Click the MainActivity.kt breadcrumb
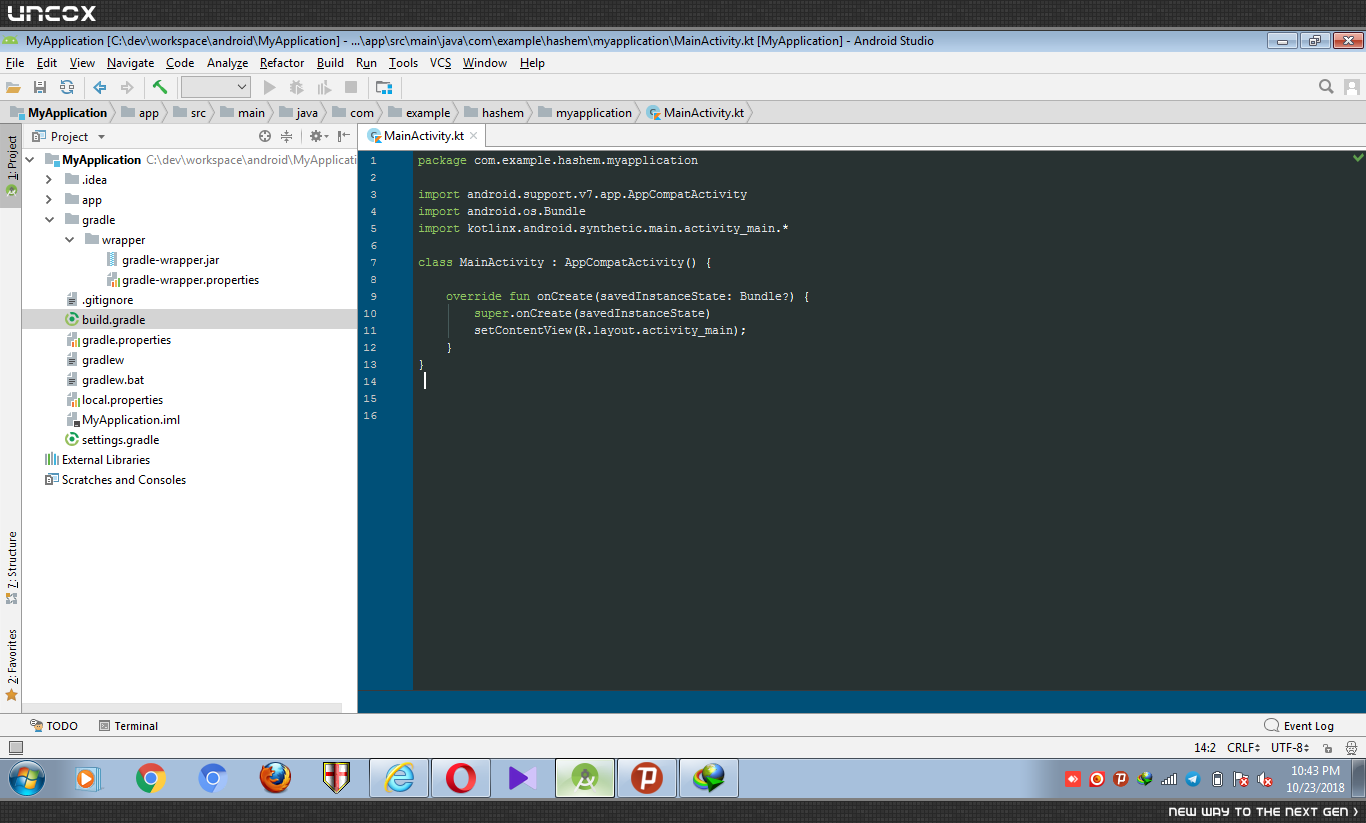The height and width of the screenshot is (823, 1366). 696,113
